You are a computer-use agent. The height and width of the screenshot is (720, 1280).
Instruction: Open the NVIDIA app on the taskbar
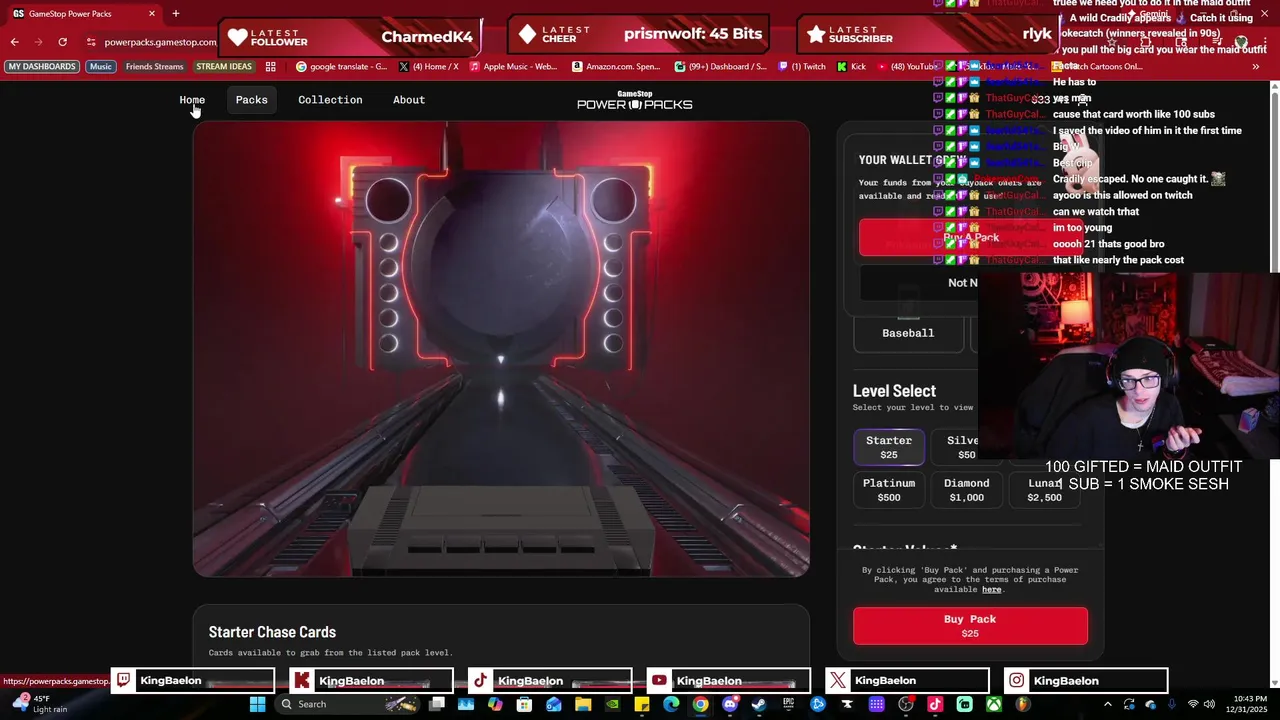click(612, 704)
